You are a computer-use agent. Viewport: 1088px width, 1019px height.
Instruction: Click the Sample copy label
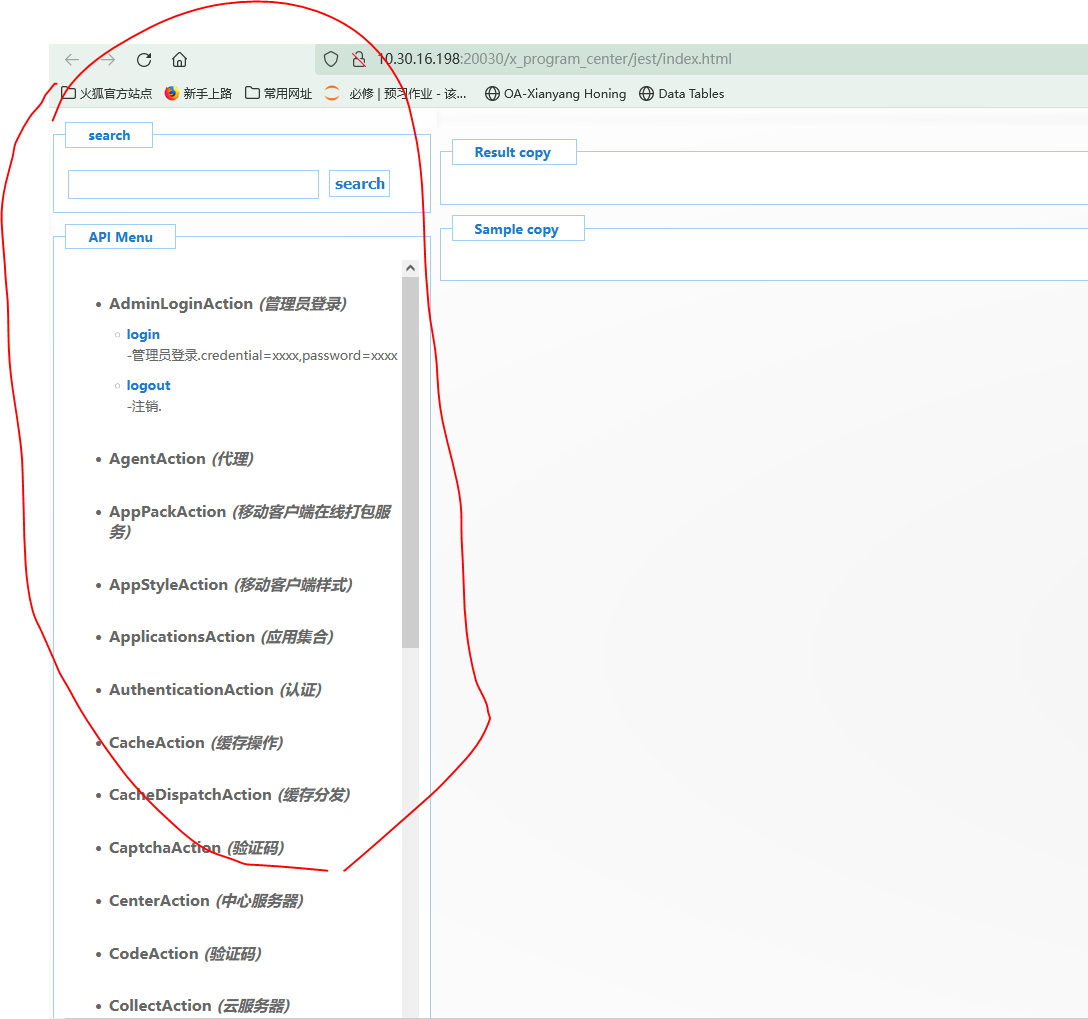click(x=516, y=230)
